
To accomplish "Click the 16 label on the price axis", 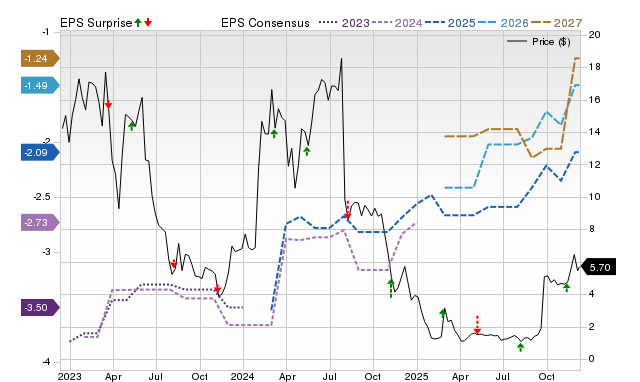I will coord(595,100).
